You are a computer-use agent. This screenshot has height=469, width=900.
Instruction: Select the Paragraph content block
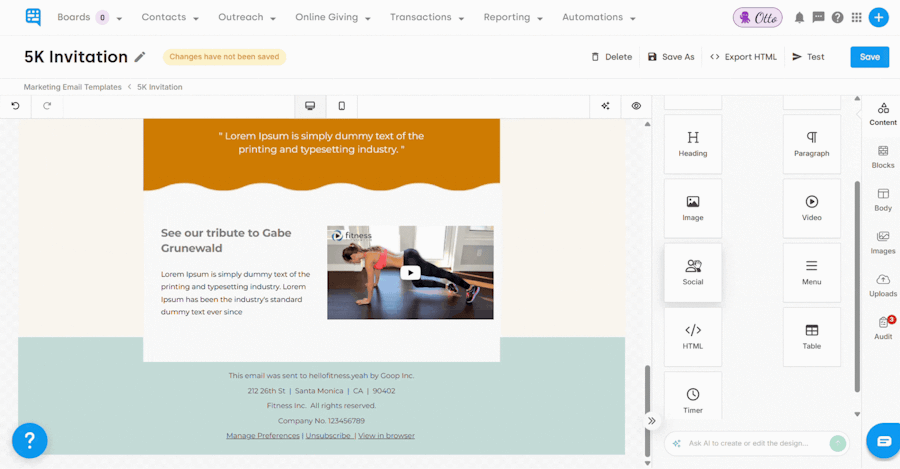(812, 144)
